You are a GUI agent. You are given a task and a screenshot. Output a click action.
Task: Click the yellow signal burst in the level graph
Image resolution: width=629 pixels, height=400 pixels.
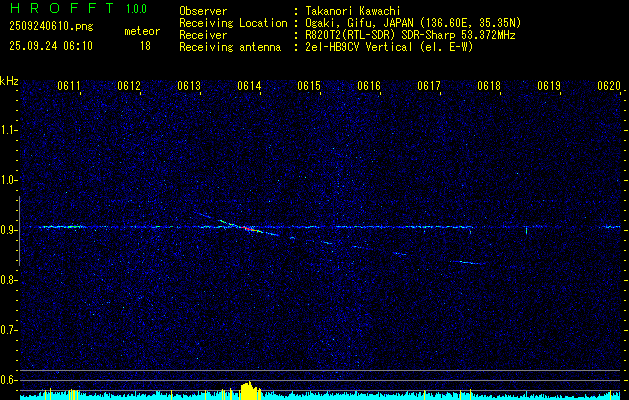point(250,390)
